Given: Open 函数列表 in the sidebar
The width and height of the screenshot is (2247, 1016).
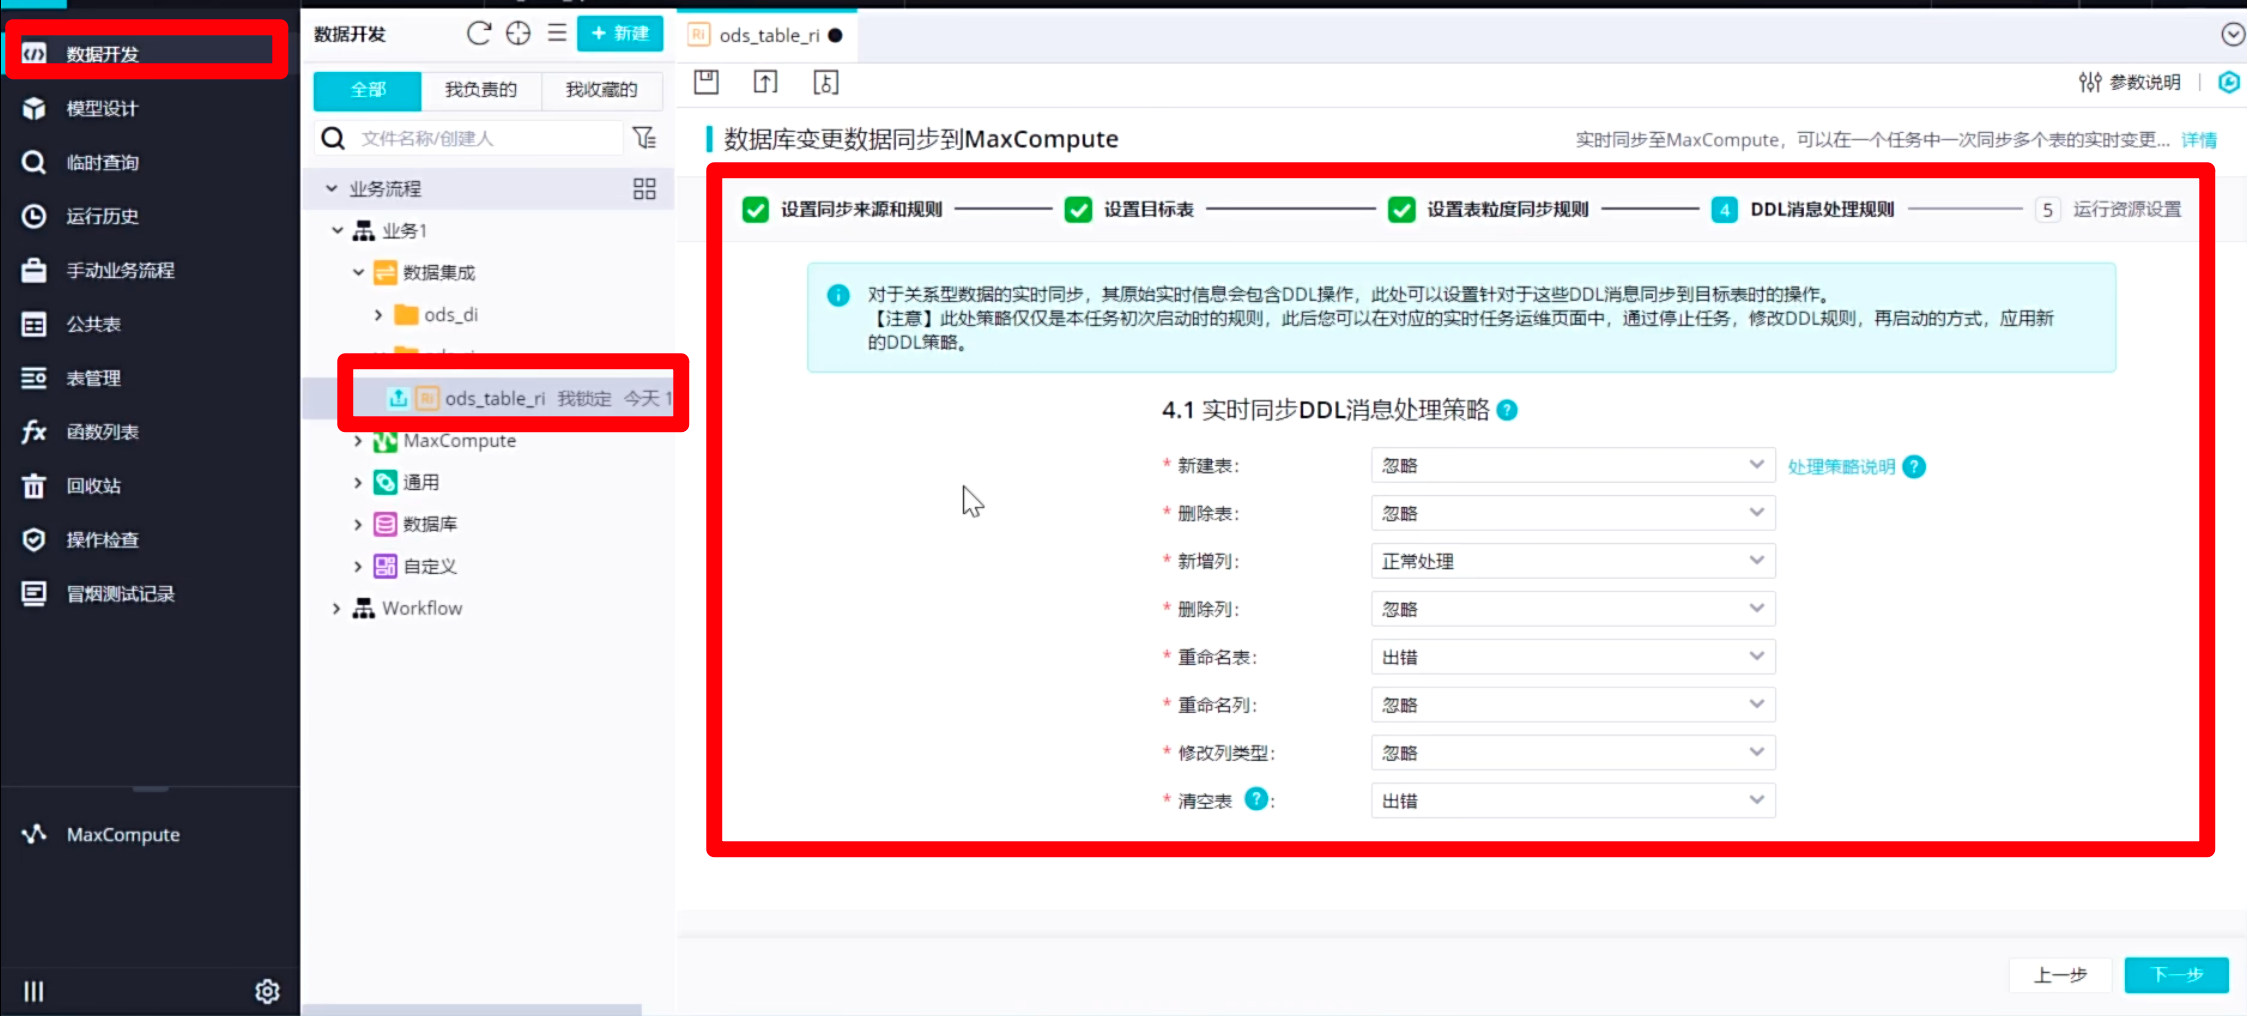Looking at the screenshot, I should (102, 432).
